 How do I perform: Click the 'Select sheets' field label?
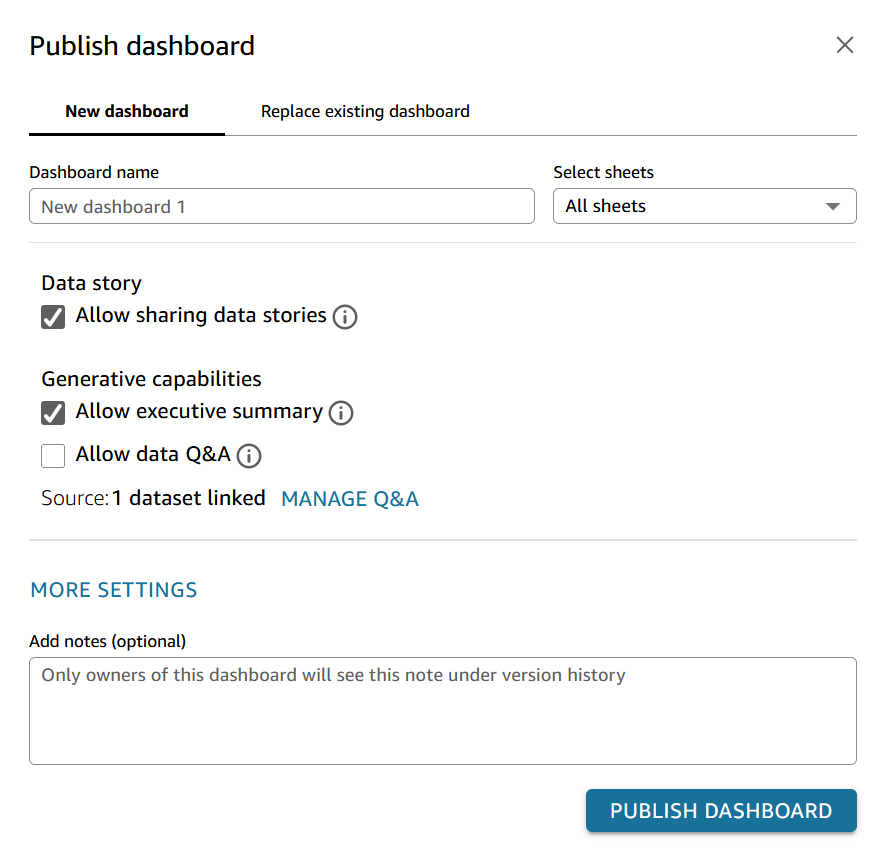[603, 172]
